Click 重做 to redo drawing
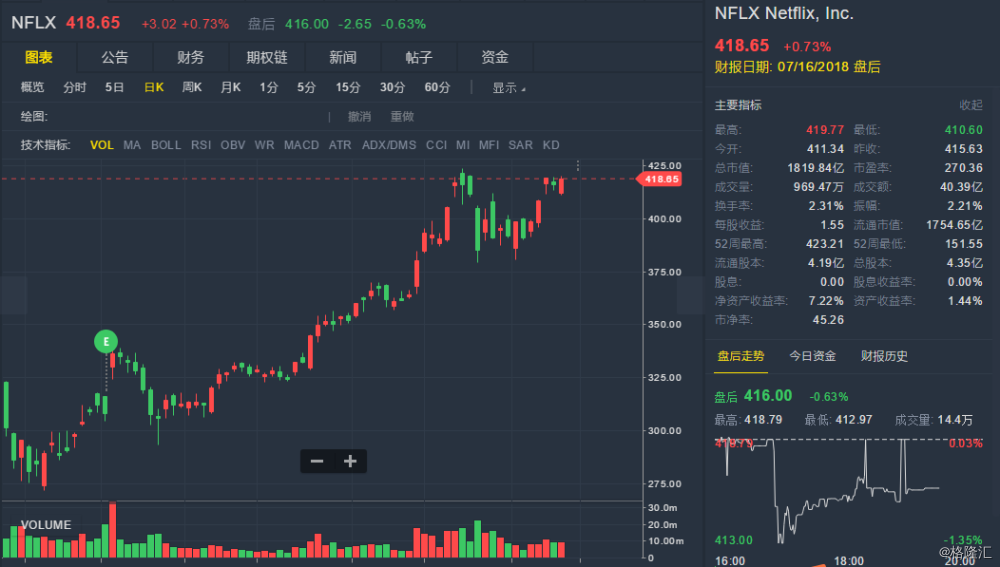The width and height of the screenshot is (1000, 567). [x=402, y=117]
